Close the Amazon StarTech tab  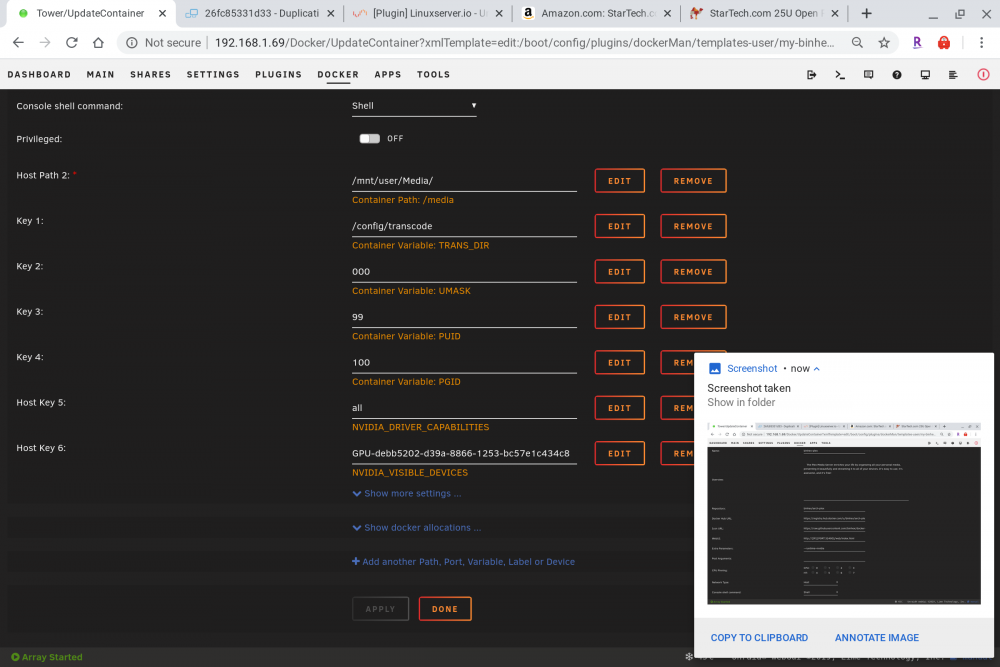(667, 13)
